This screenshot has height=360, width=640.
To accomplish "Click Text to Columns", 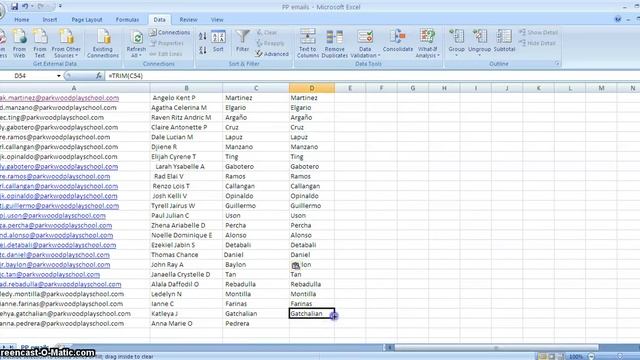I will tap(308, 43).
